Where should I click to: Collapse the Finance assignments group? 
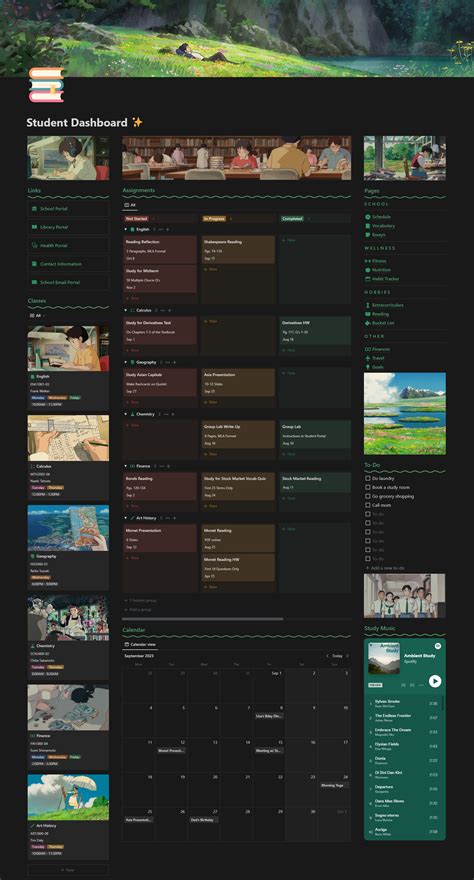pyautogui.click(x=125, y=466)
